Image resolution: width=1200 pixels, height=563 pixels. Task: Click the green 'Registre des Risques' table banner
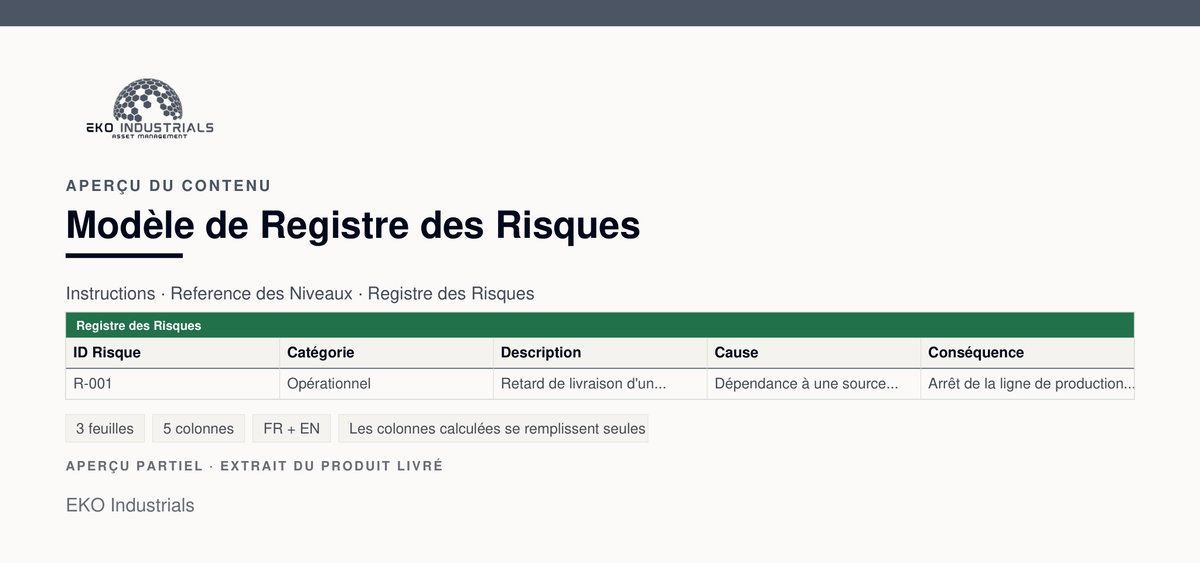tap(600, 325)
